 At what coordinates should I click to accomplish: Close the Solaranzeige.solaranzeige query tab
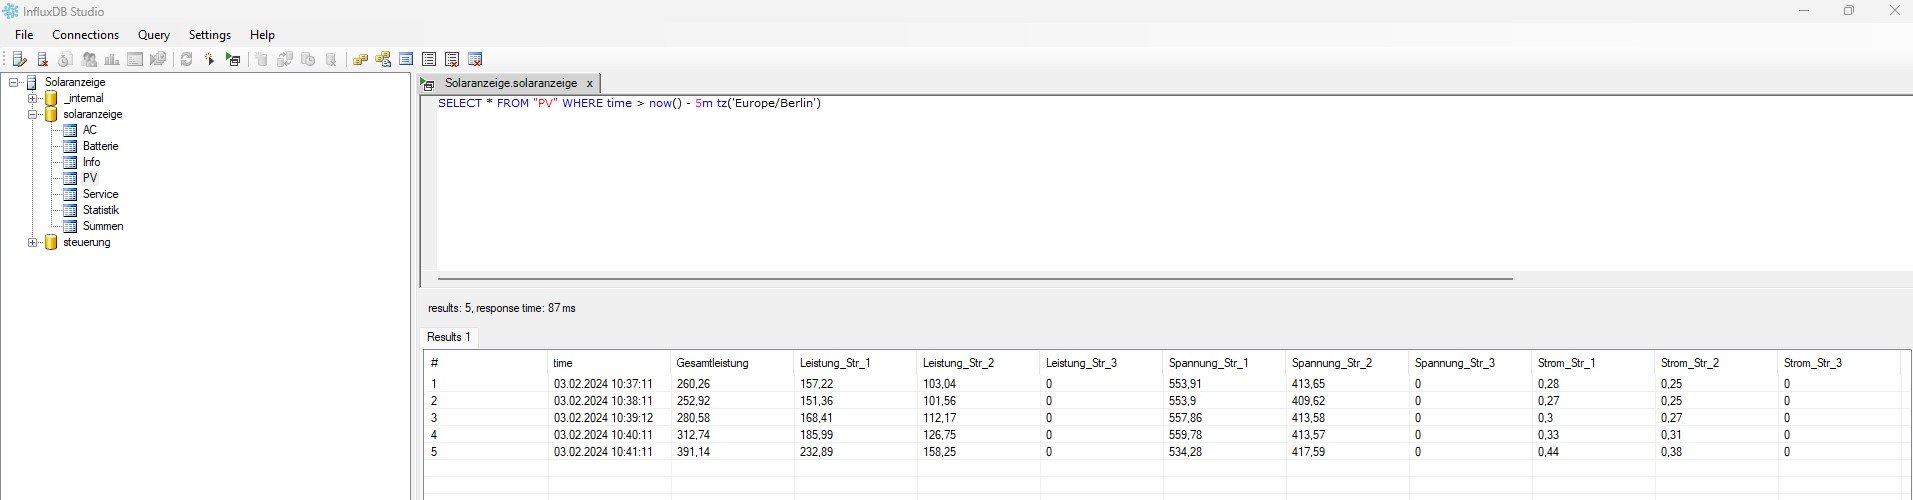point(589,84)
